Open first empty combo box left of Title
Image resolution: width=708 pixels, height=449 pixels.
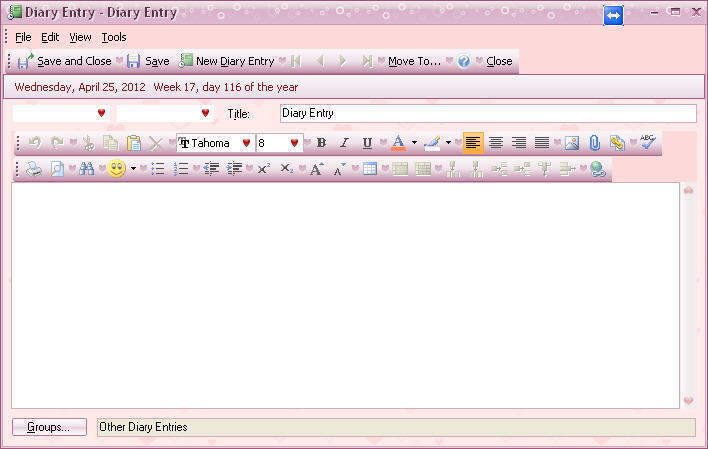click(x=61, y=113)
